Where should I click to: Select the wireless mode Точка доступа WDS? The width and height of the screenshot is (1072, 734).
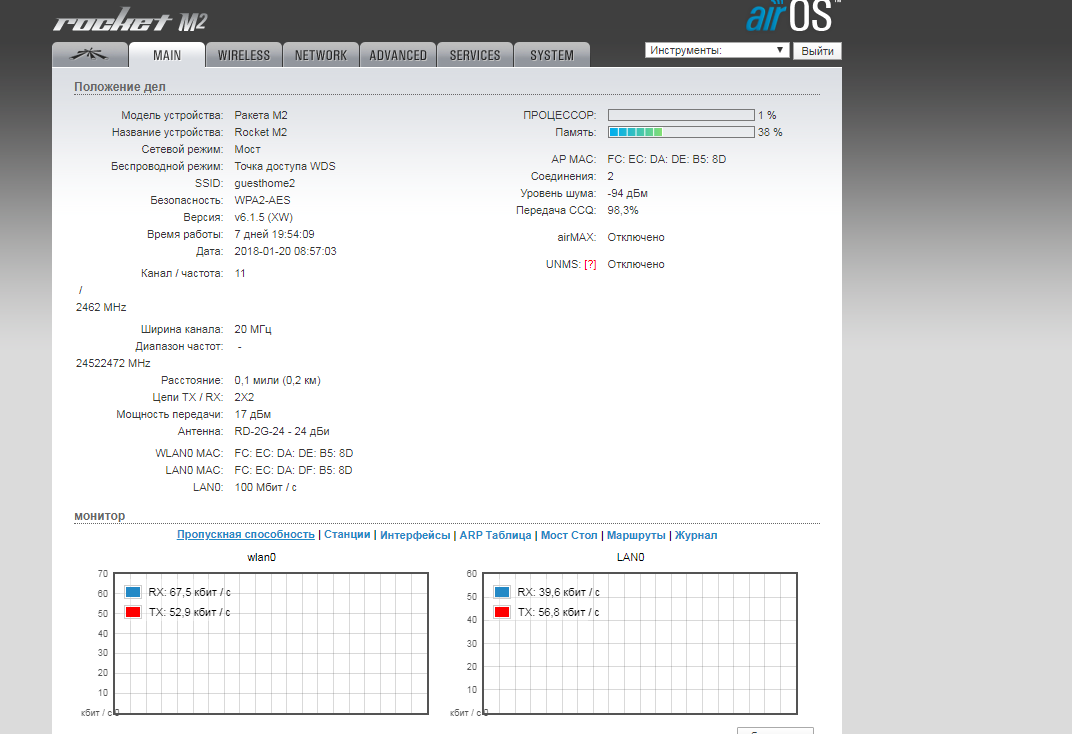[x=285, y=166]
